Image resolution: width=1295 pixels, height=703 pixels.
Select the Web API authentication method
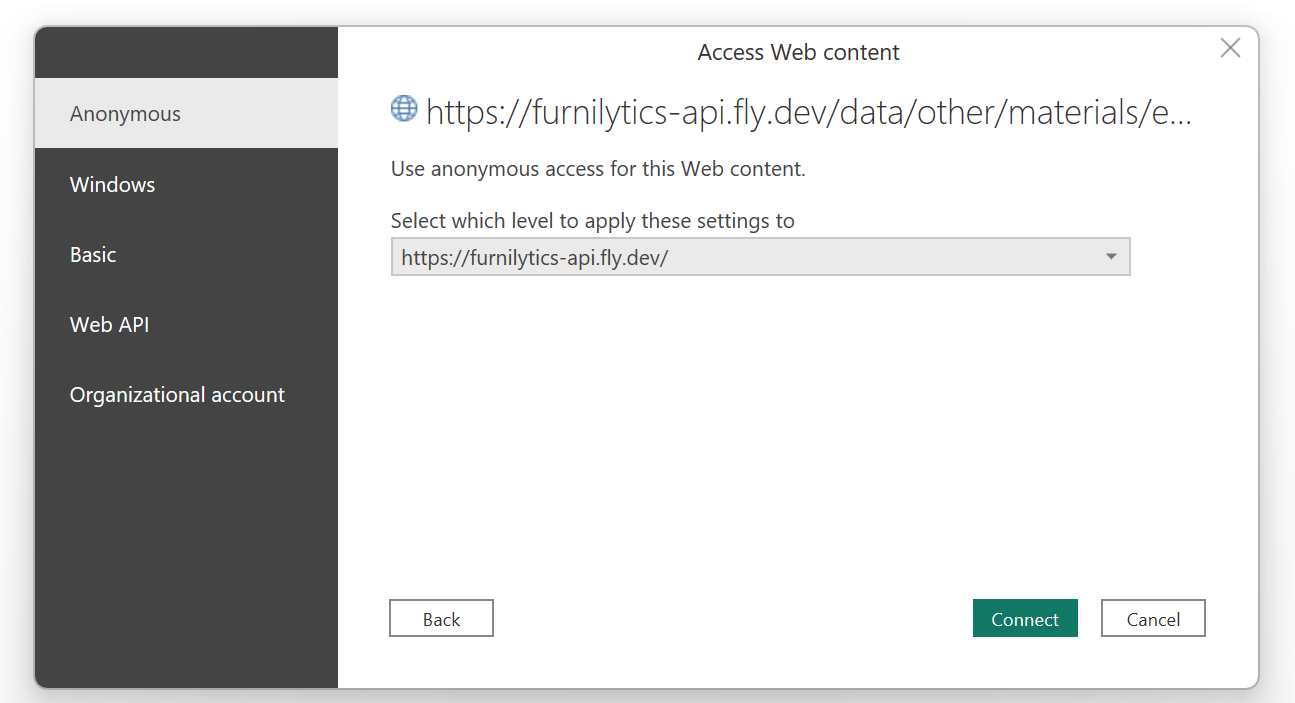tap(109, 324)
